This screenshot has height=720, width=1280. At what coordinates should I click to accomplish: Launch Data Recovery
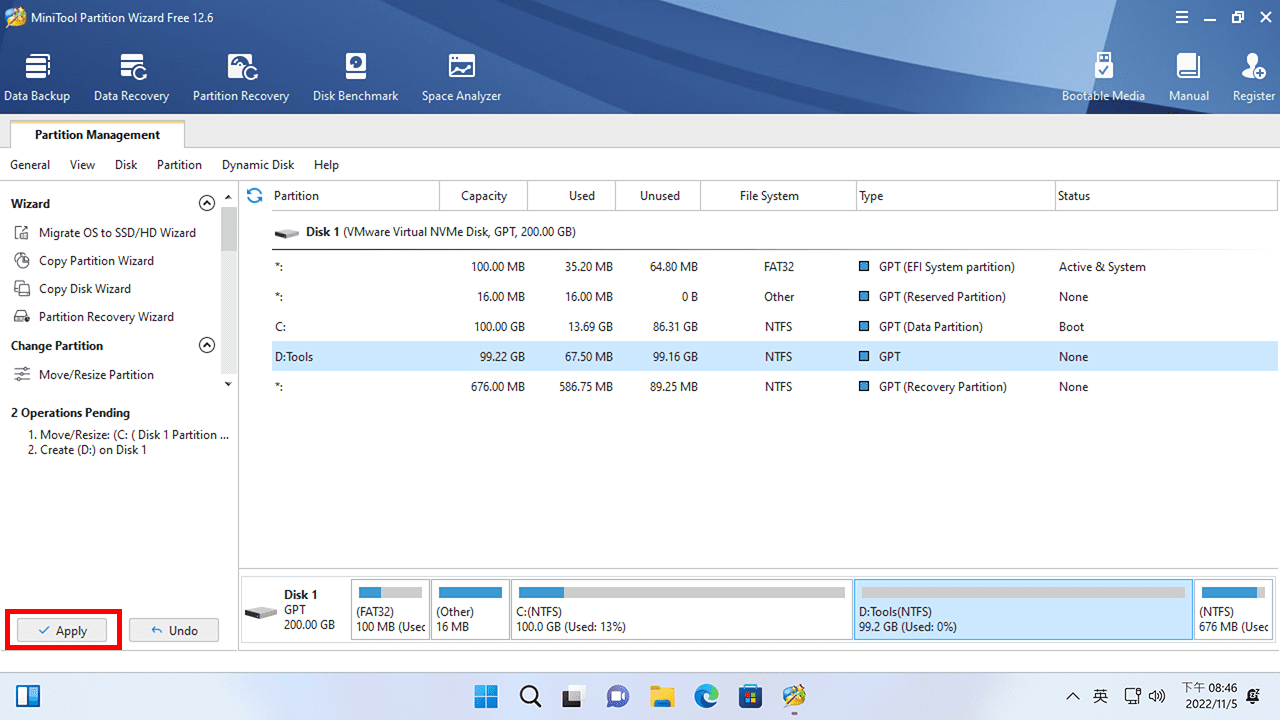(131, 75)
